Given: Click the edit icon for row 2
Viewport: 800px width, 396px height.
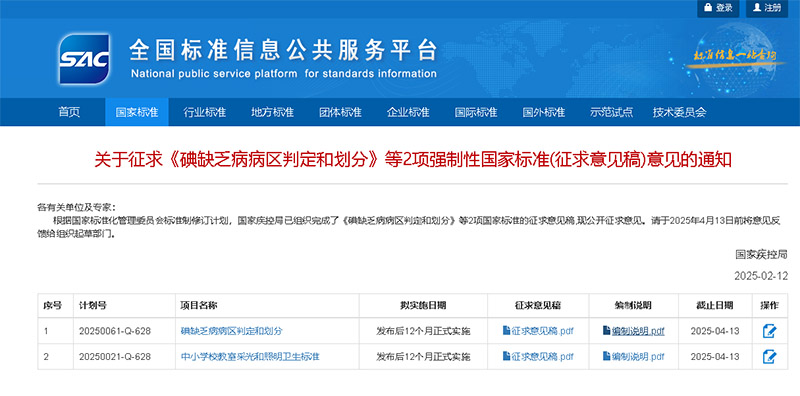Looking at the screenshot, I should 769,357.
